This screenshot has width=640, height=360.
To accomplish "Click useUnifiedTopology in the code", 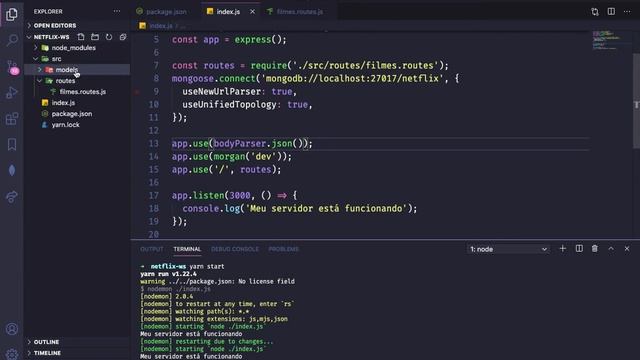I will pyautogui.click(x=229, y=104).
